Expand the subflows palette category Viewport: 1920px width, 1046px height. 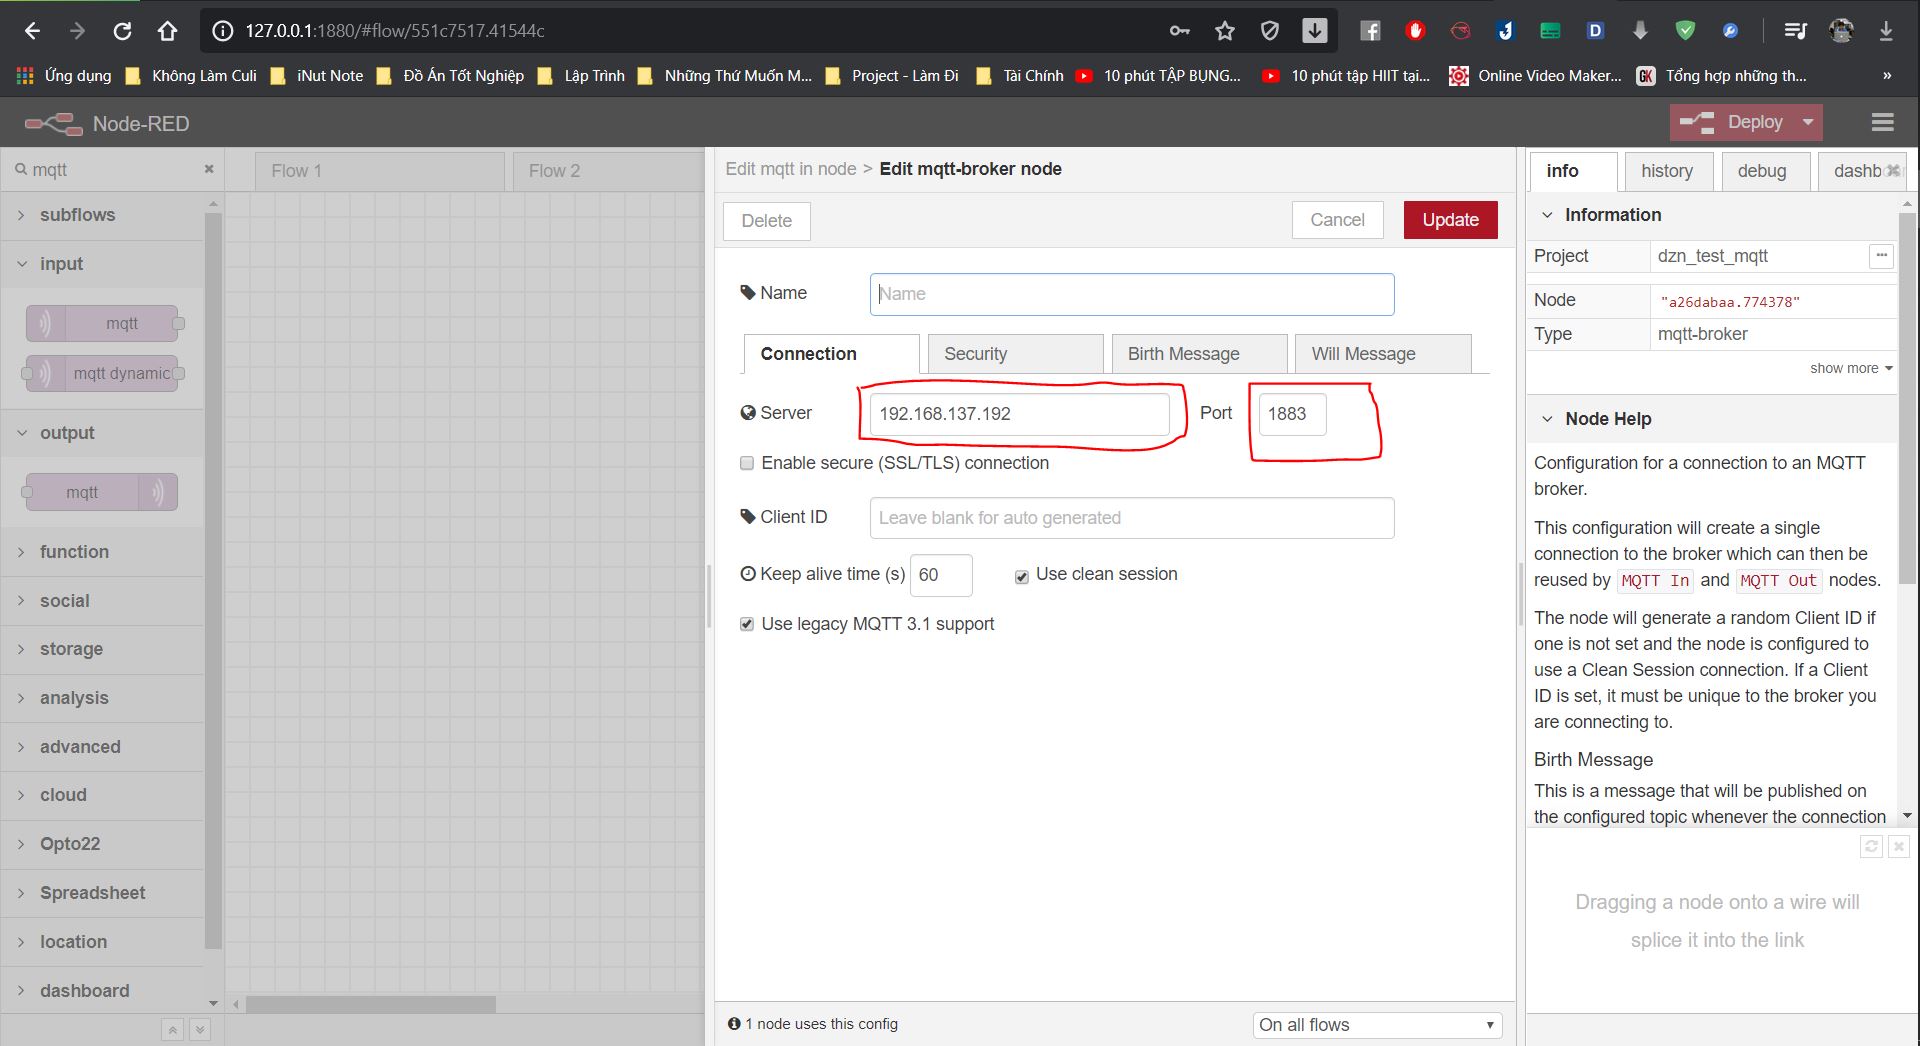click(102, 215)
